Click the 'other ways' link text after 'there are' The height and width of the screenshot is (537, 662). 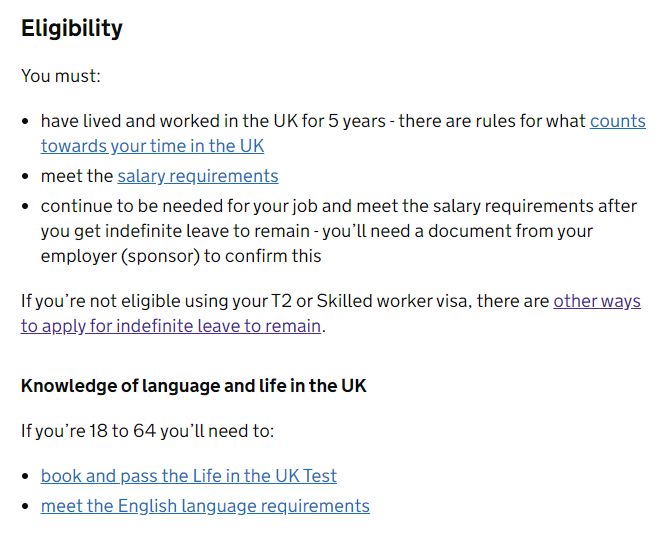(597, 301)
